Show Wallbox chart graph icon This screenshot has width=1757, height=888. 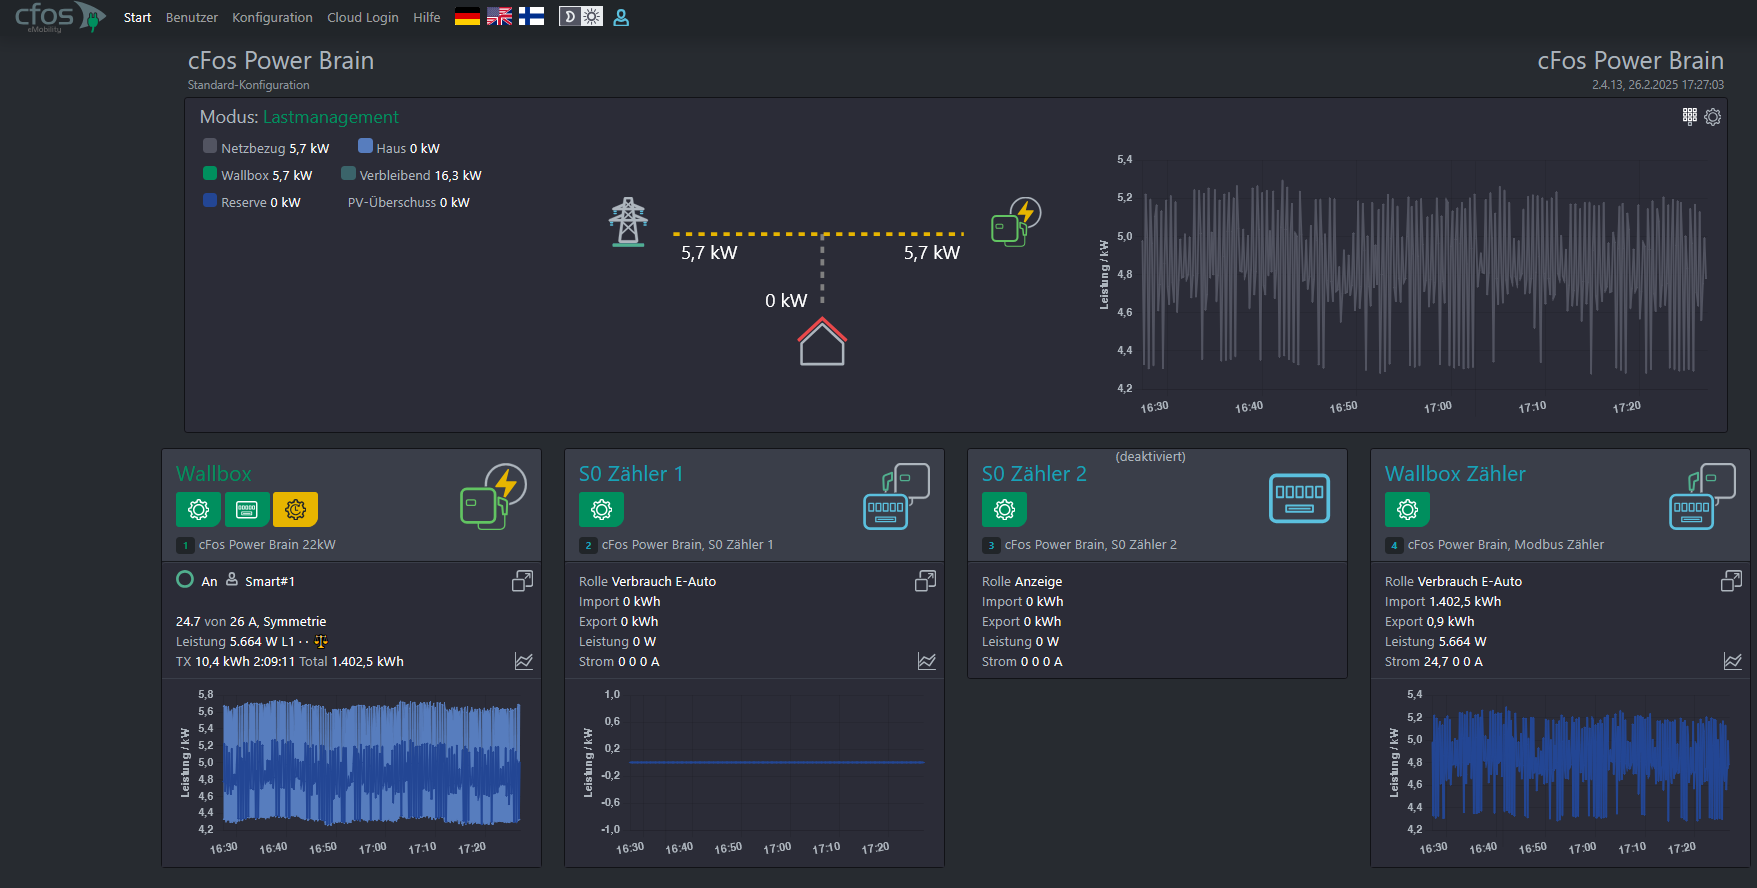[x=524, y=661]
